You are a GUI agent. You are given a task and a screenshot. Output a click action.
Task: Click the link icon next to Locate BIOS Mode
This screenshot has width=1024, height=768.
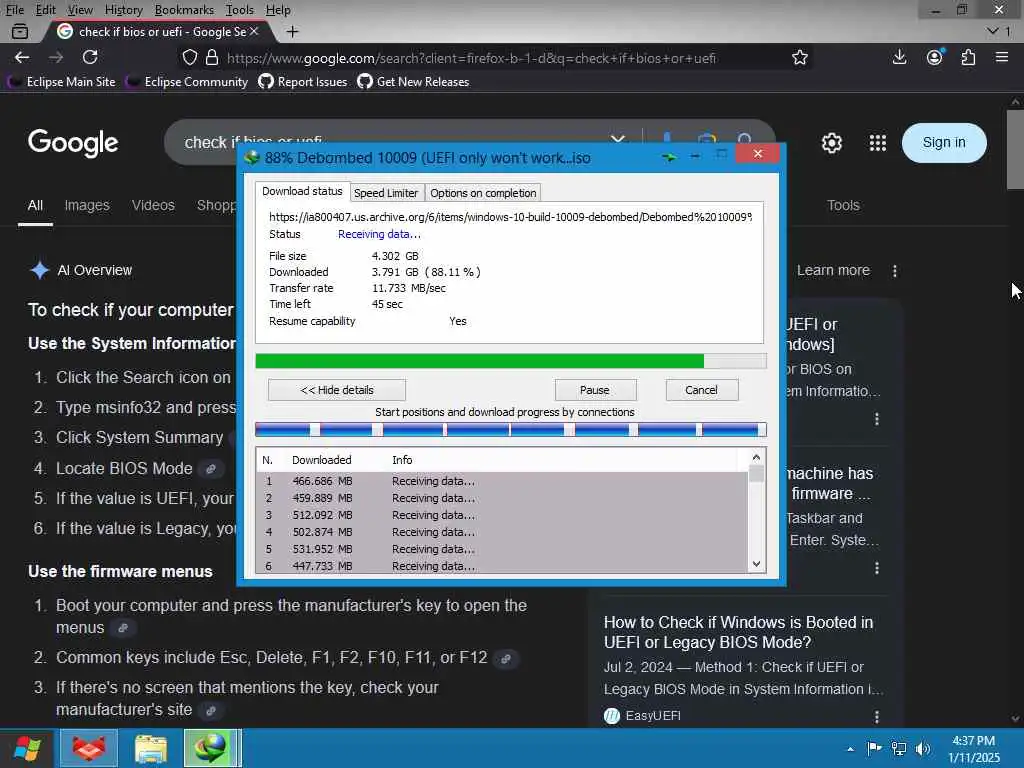click(x=210, y=469)
